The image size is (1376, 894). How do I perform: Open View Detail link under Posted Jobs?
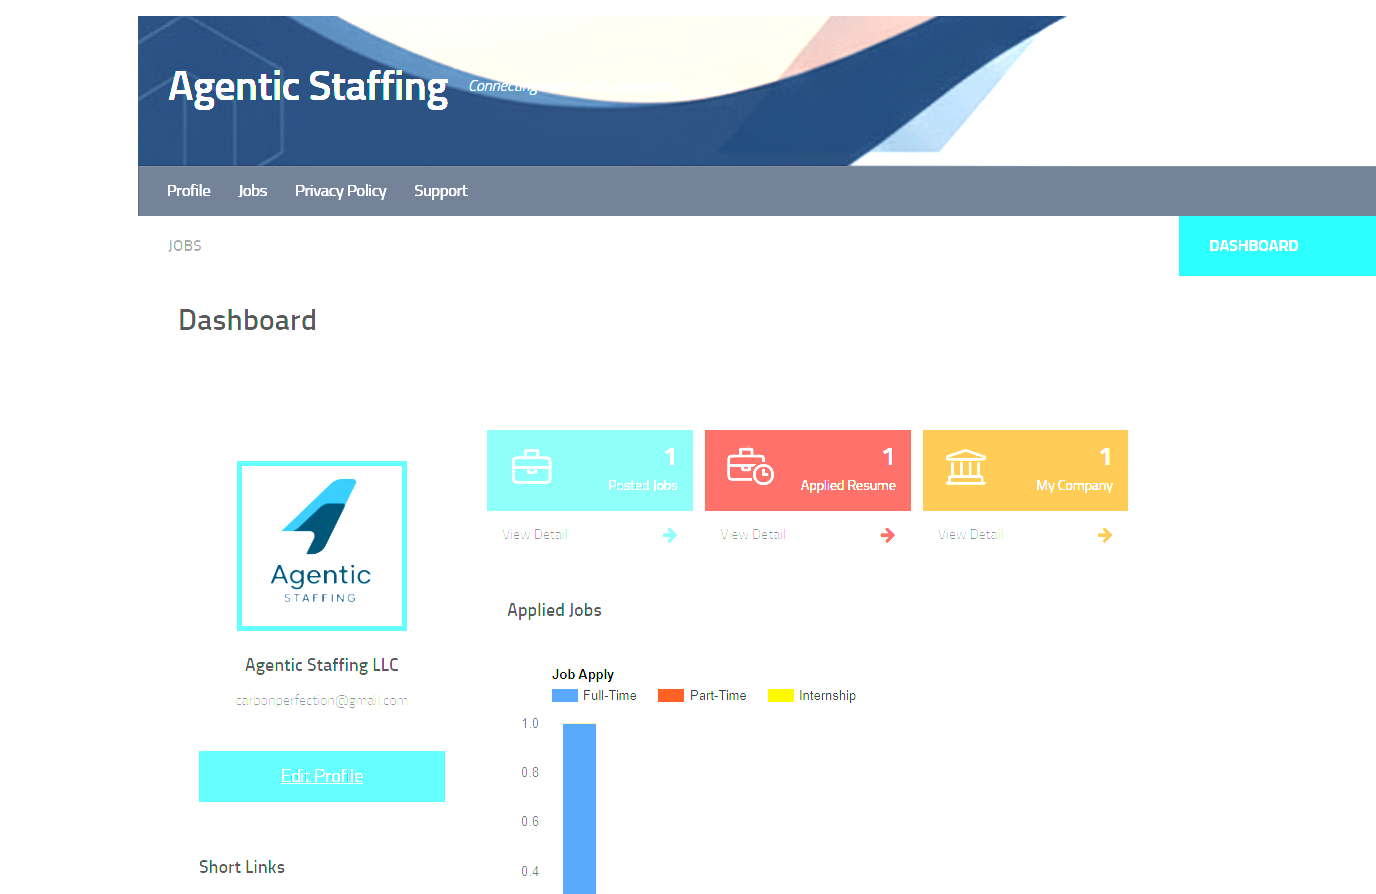click(535, 535)
